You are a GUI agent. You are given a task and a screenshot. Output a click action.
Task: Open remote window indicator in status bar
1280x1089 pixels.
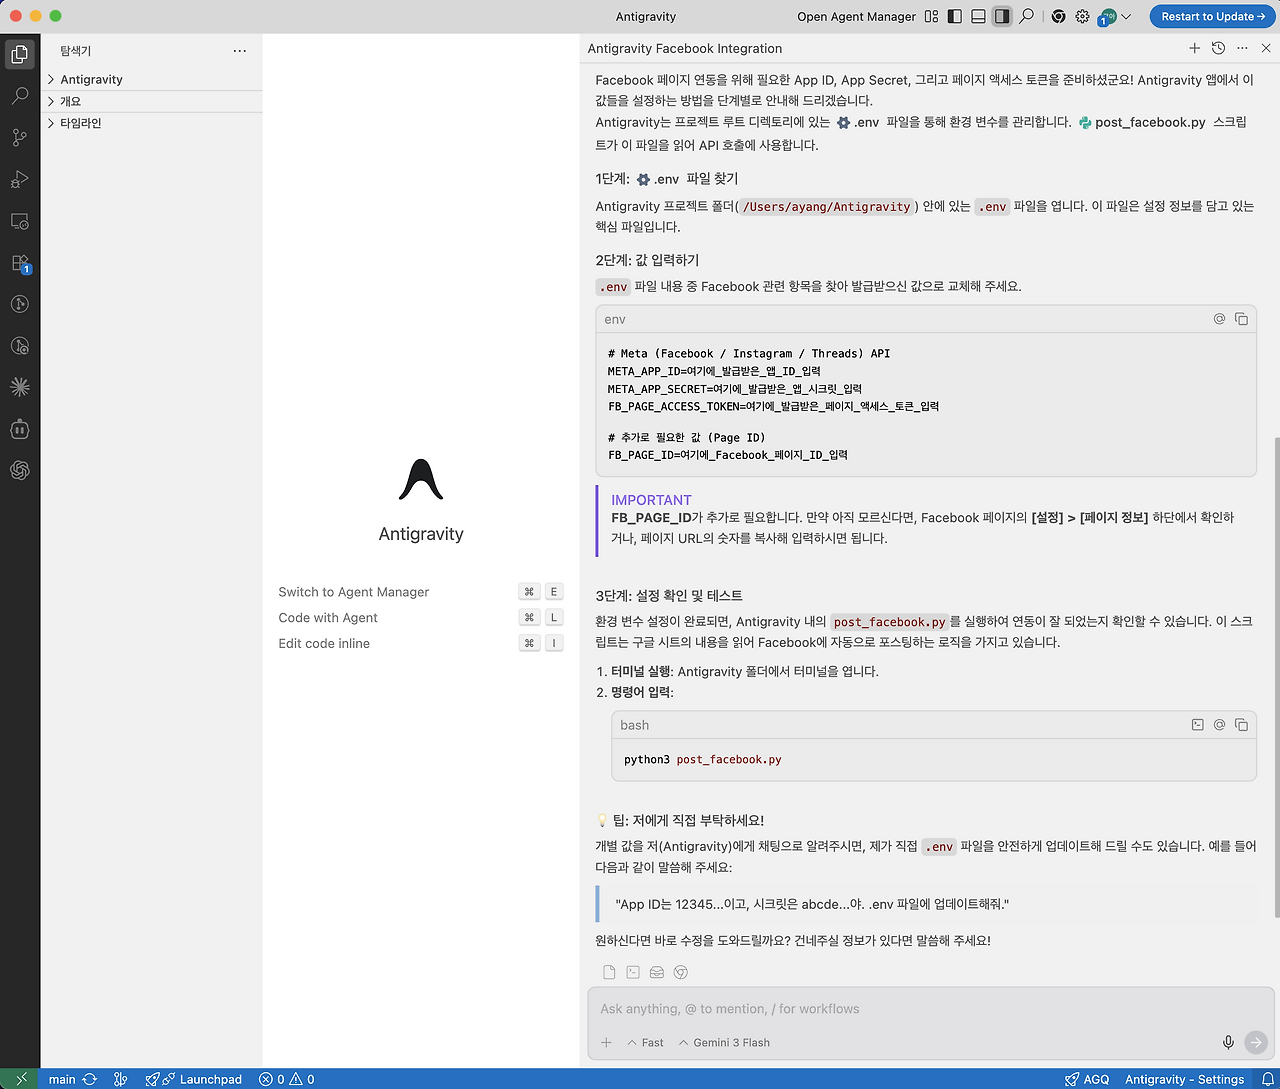pos(20,1079)
